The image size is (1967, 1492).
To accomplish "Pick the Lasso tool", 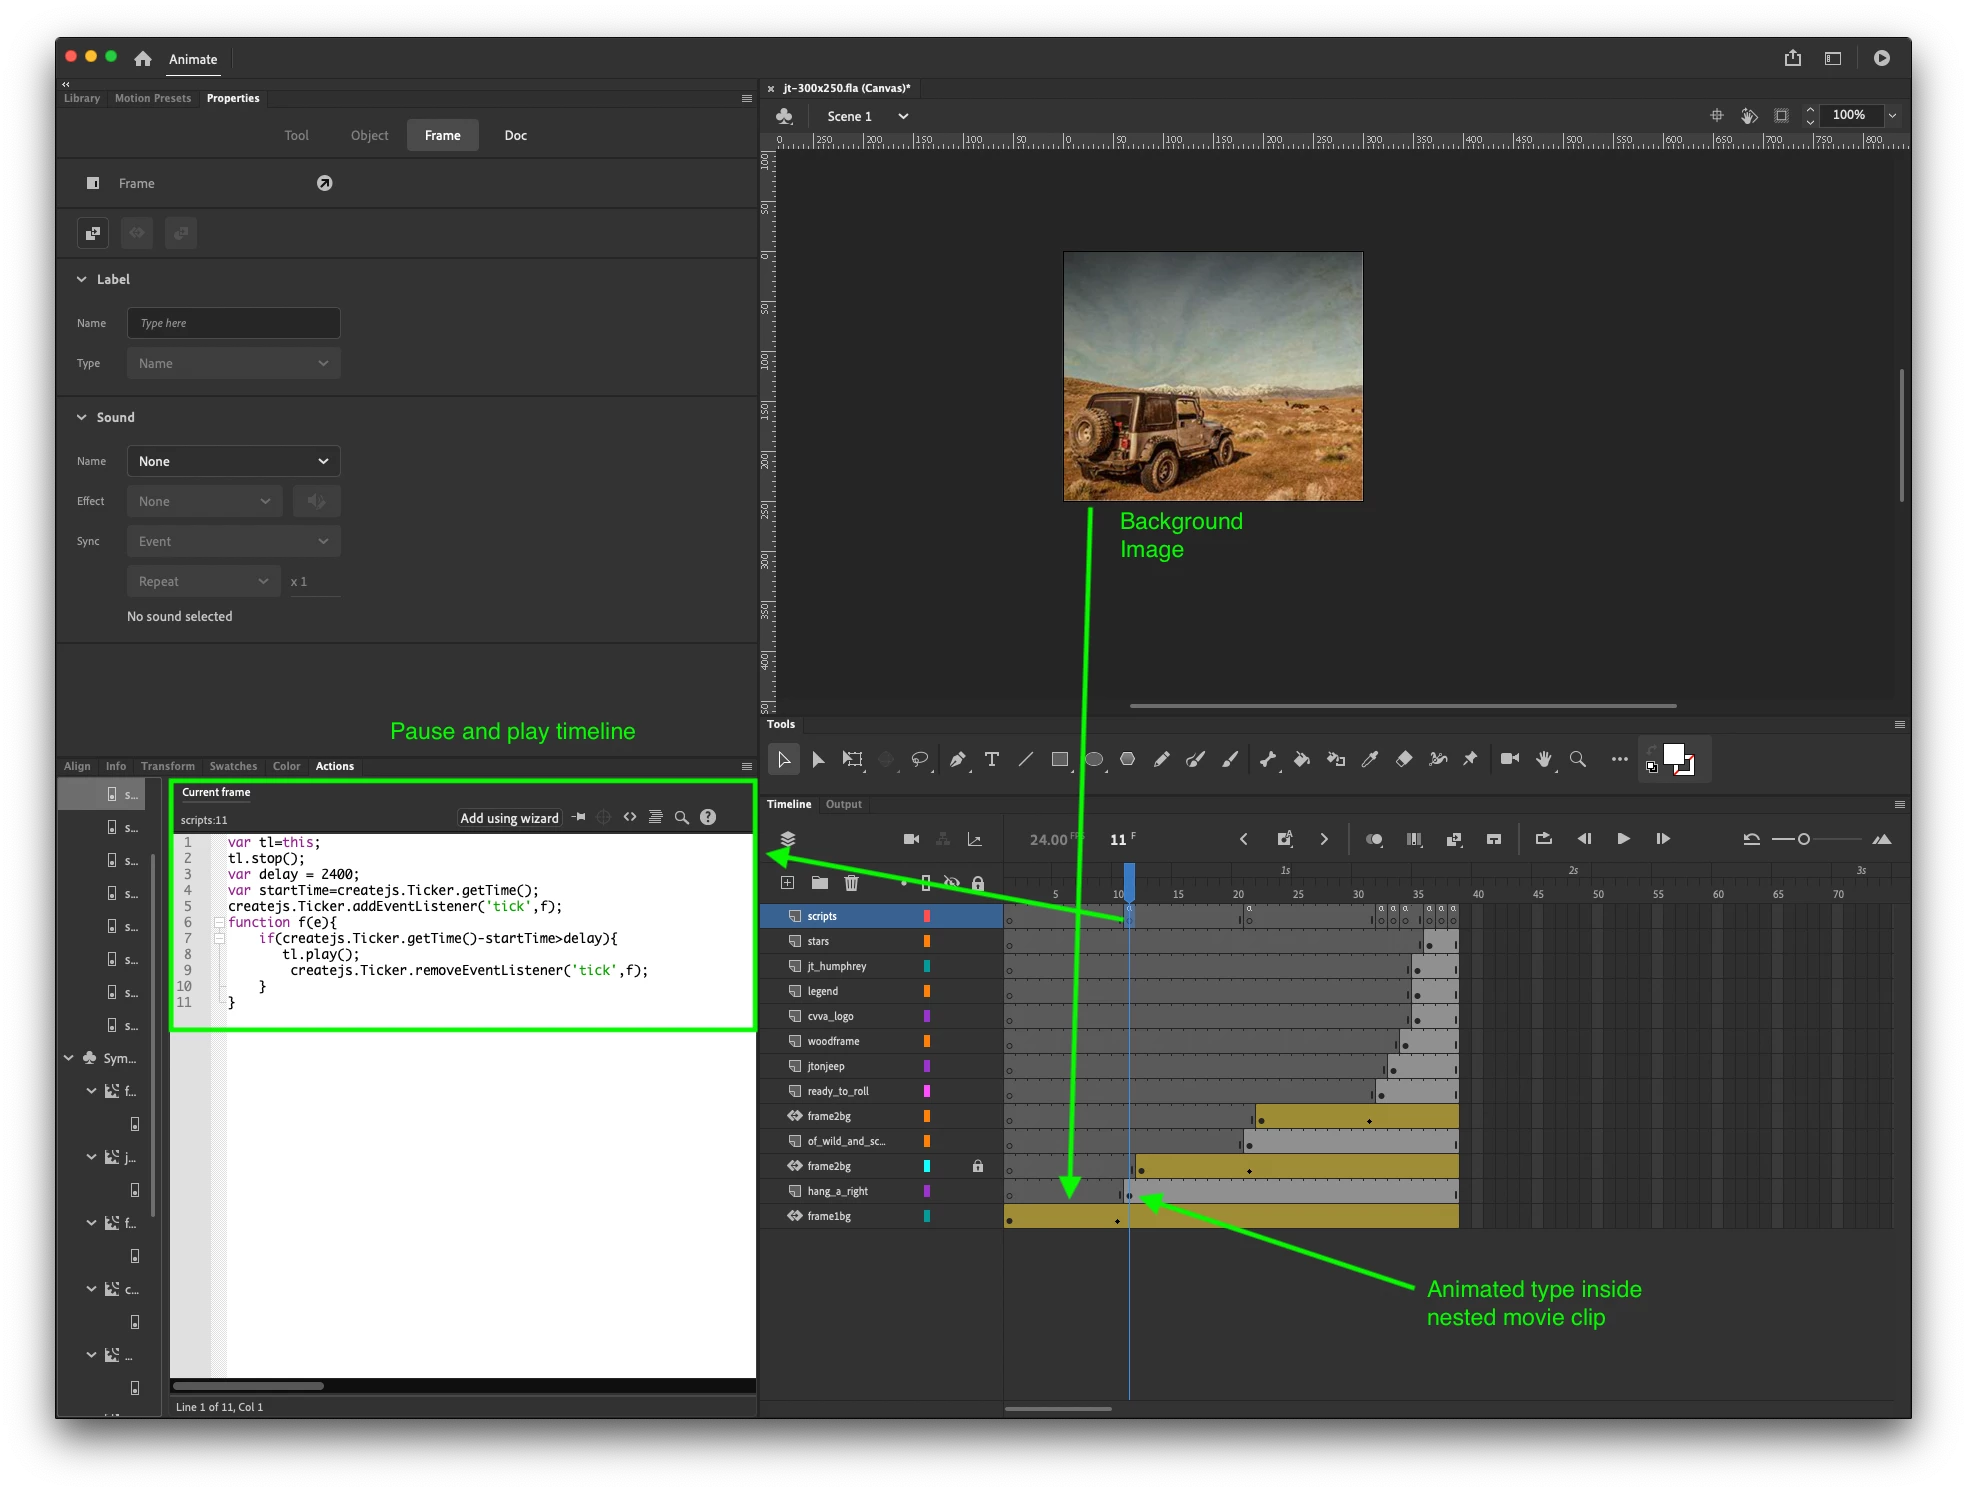I will (920, 760).
